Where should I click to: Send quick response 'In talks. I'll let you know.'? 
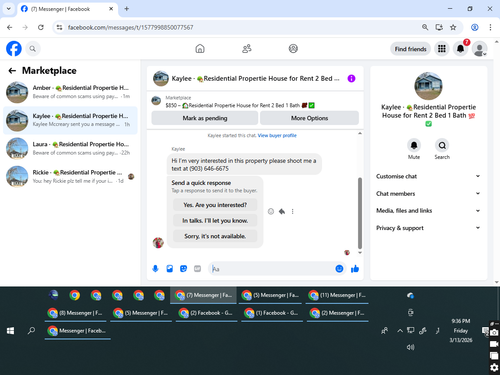(215, 221)
